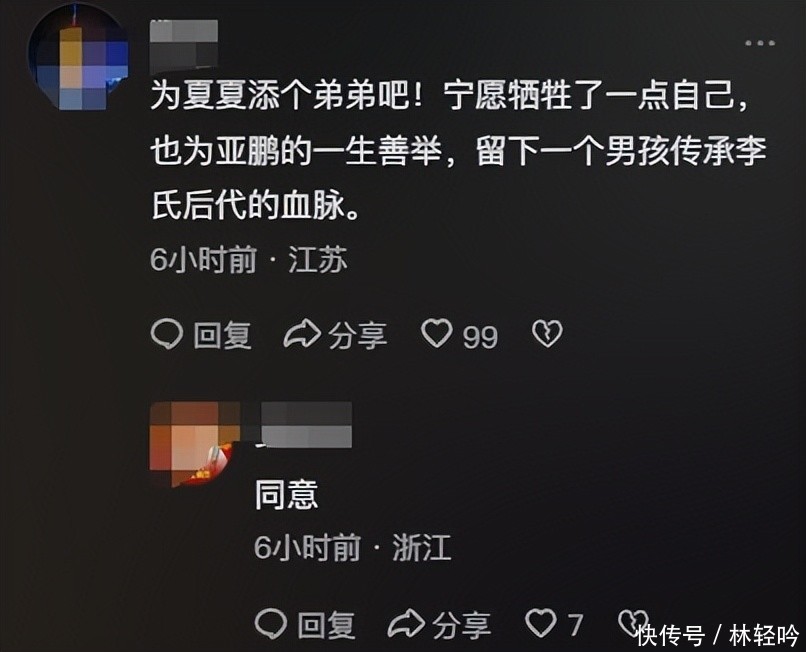Click 回复 text under the 同意 reply
This screenshot has height=652, width=806.
point(326,625)
